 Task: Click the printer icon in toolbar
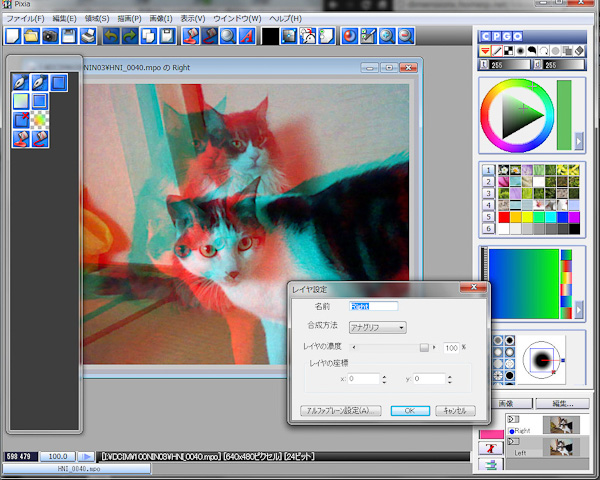pos(88,36)
